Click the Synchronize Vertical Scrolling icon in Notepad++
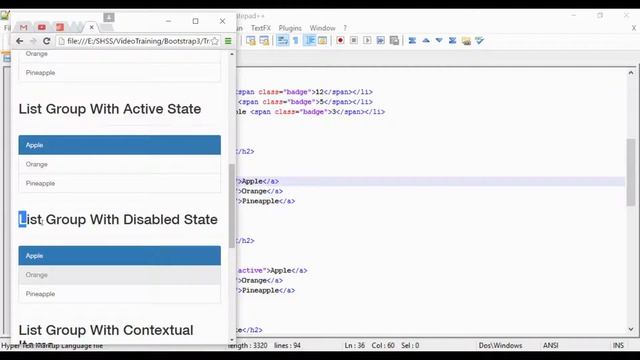The height and width of the screenshot is (360, 640). click(x=251, y=40)
